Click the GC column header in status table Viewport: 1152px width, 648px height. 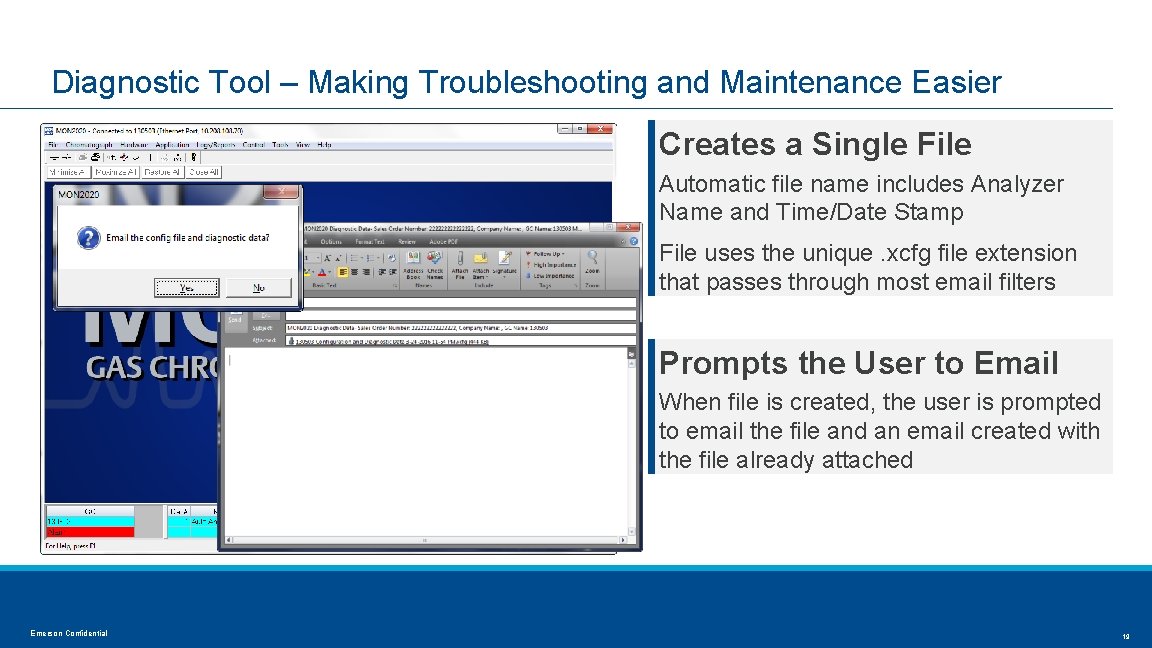coord(90,511)
